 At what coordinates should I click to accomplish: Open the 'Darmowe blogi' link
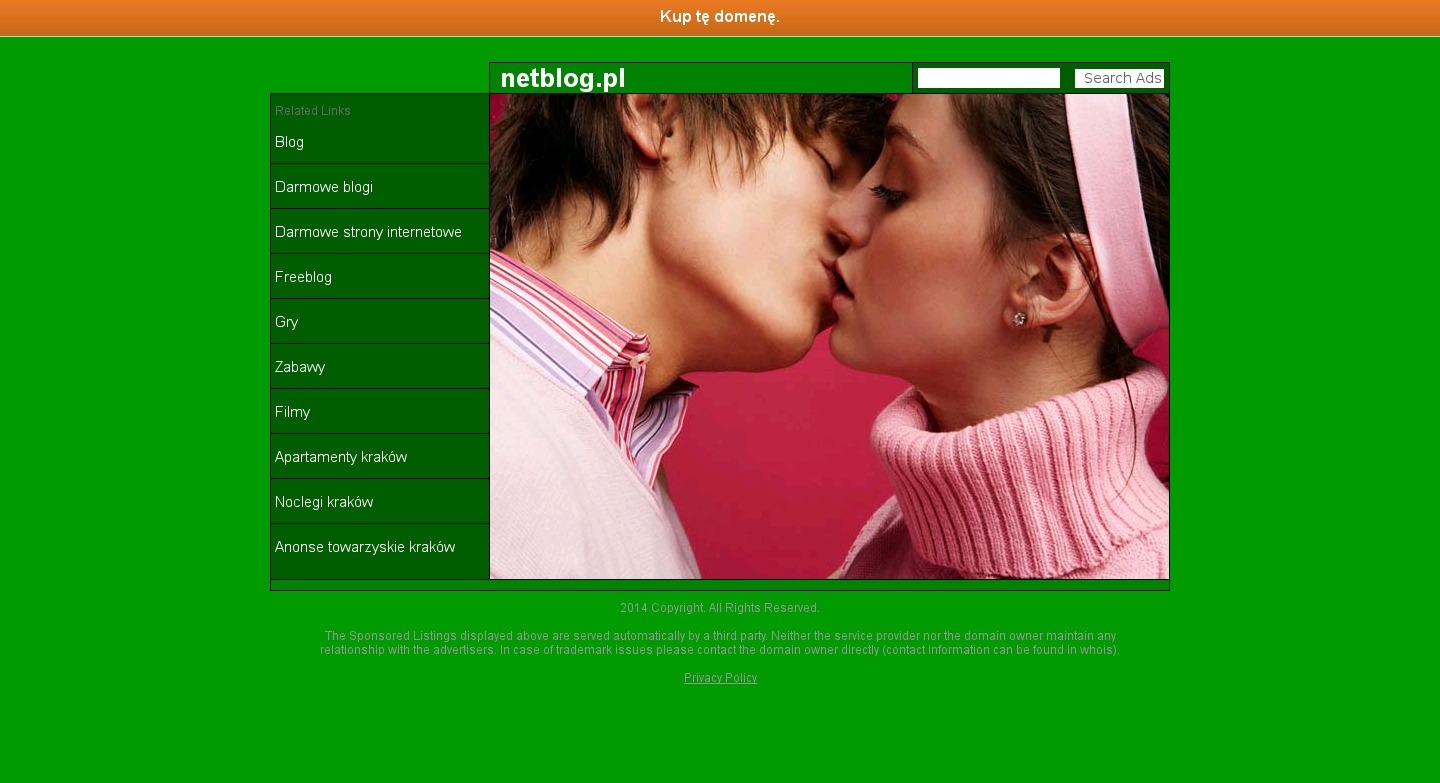323,187
